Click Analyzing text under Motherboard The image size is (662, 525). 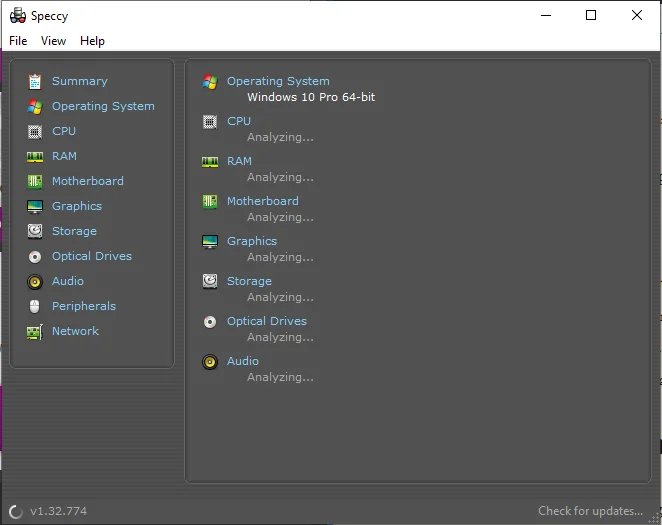280,217
